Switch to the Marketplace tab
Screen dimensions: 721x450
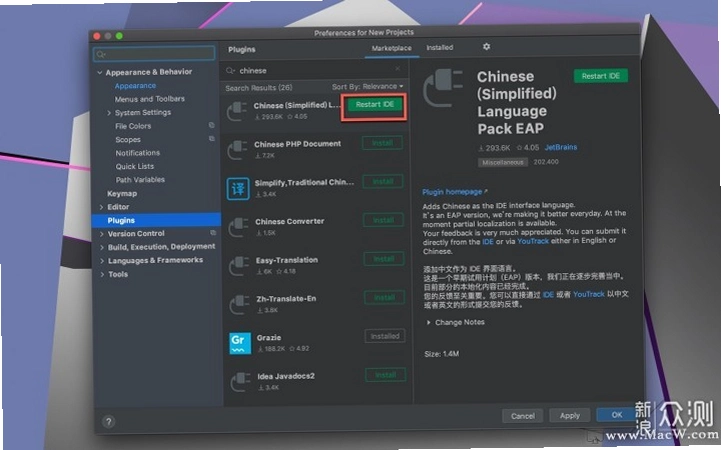[391, 48]
